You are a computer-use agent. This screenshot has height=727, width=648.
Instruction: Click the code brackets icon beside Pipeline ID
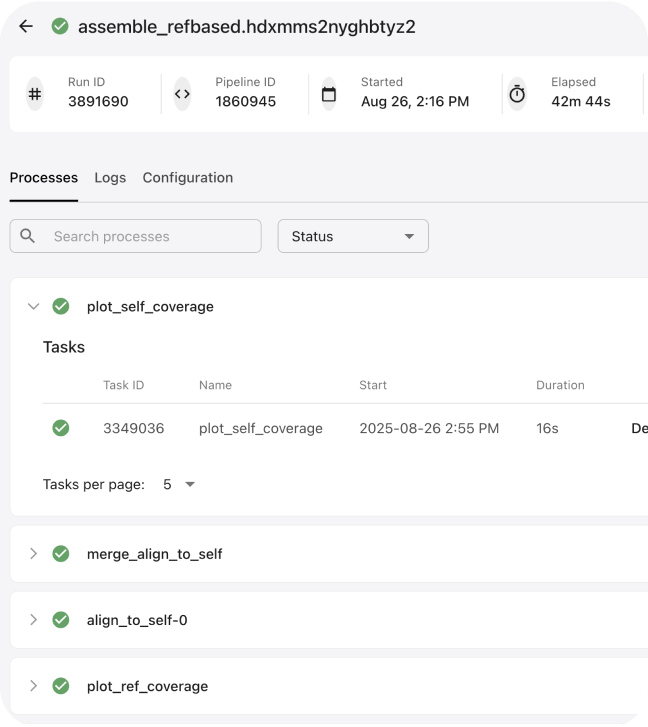[182, 94]
